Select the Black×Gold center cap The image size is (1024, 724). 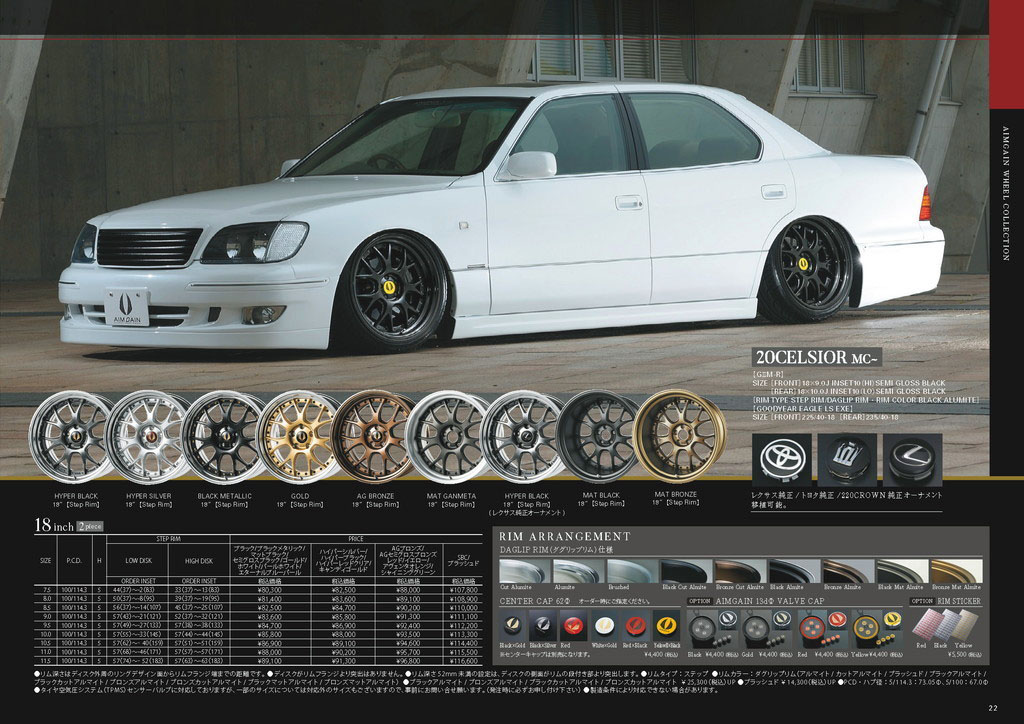pos(513,626)
